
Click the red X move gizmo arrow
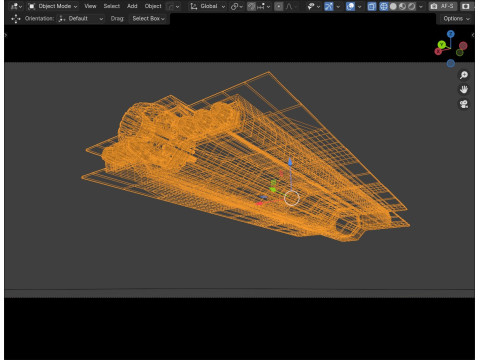[x=259, y=203]
